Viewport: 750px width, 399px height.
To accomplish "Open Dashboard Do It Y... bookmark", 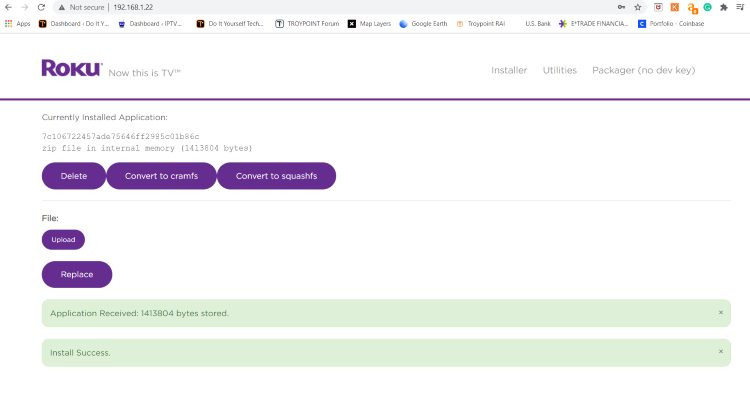I will (74, 23).
